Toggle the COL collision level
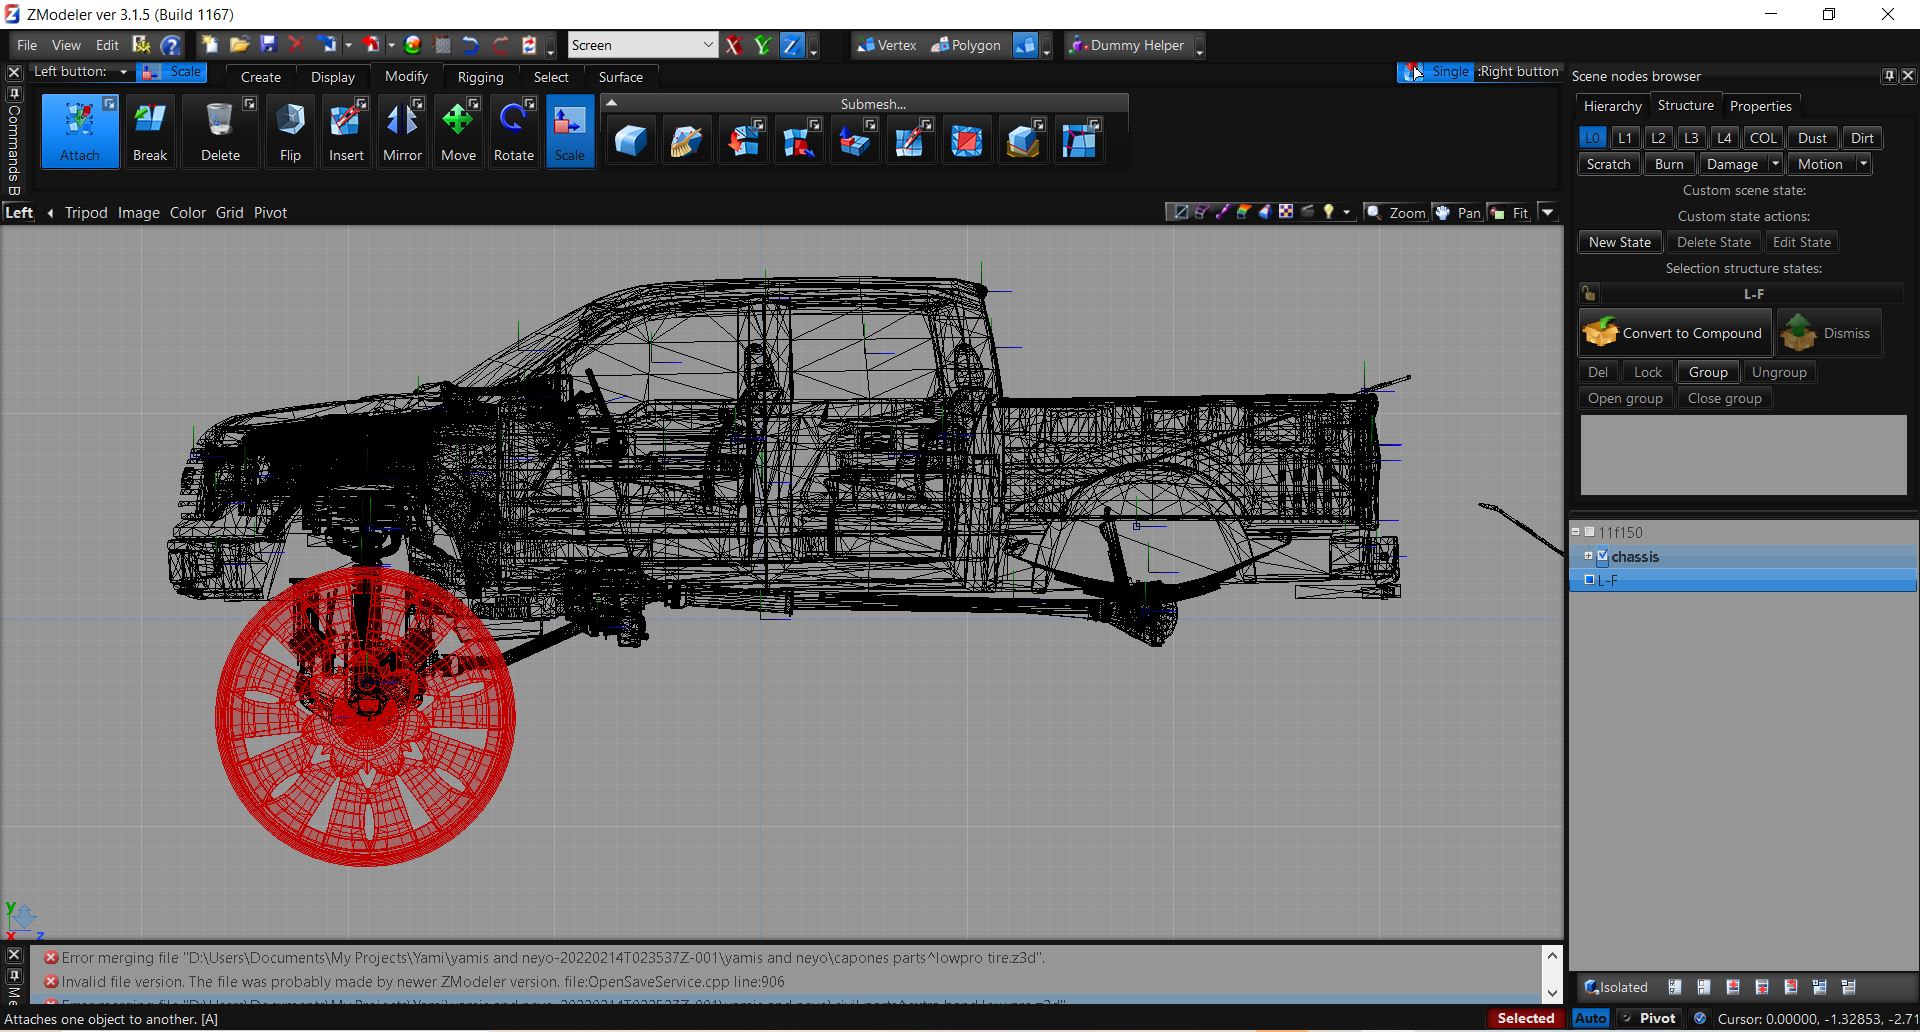Image resolution: width=1920 pixels, height=1032 pixels. tap(1763, 137)
